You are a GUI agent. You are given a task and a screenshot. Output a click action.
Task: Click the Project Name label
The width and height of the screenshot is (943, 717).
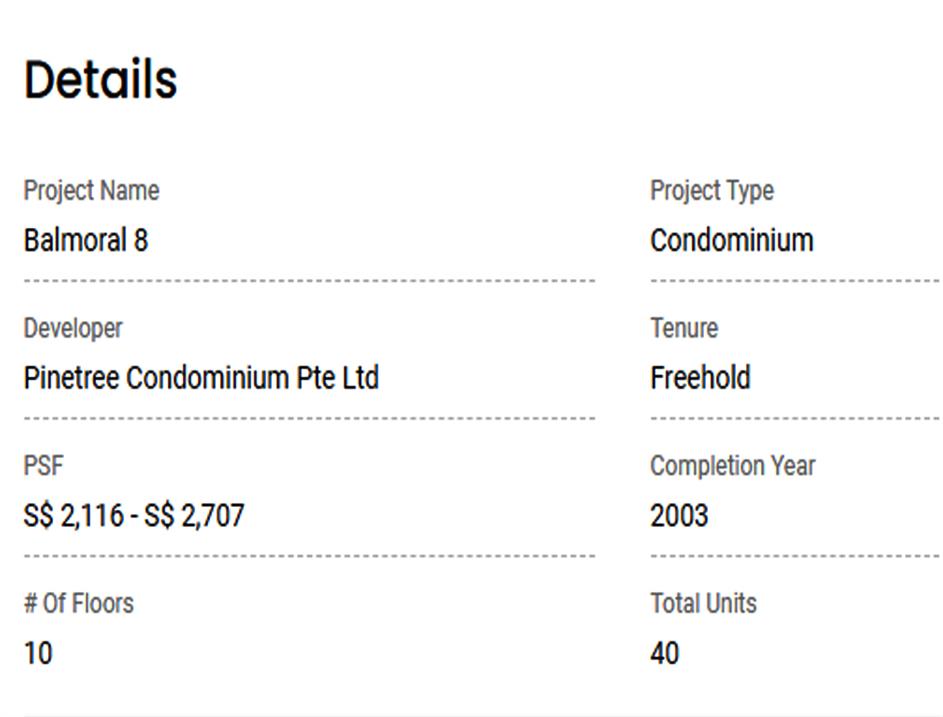click(x=91, y=190)
